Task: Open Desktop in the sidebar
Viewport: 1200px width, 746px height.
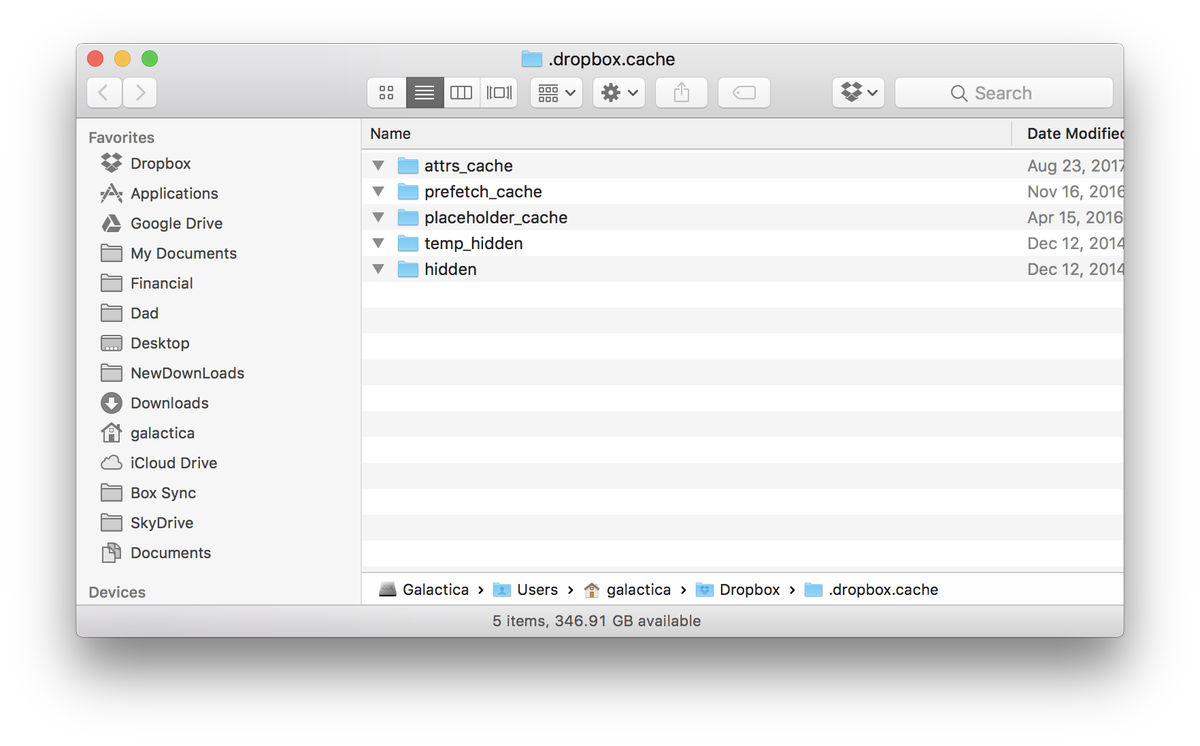Action: (x=159, y=343)
